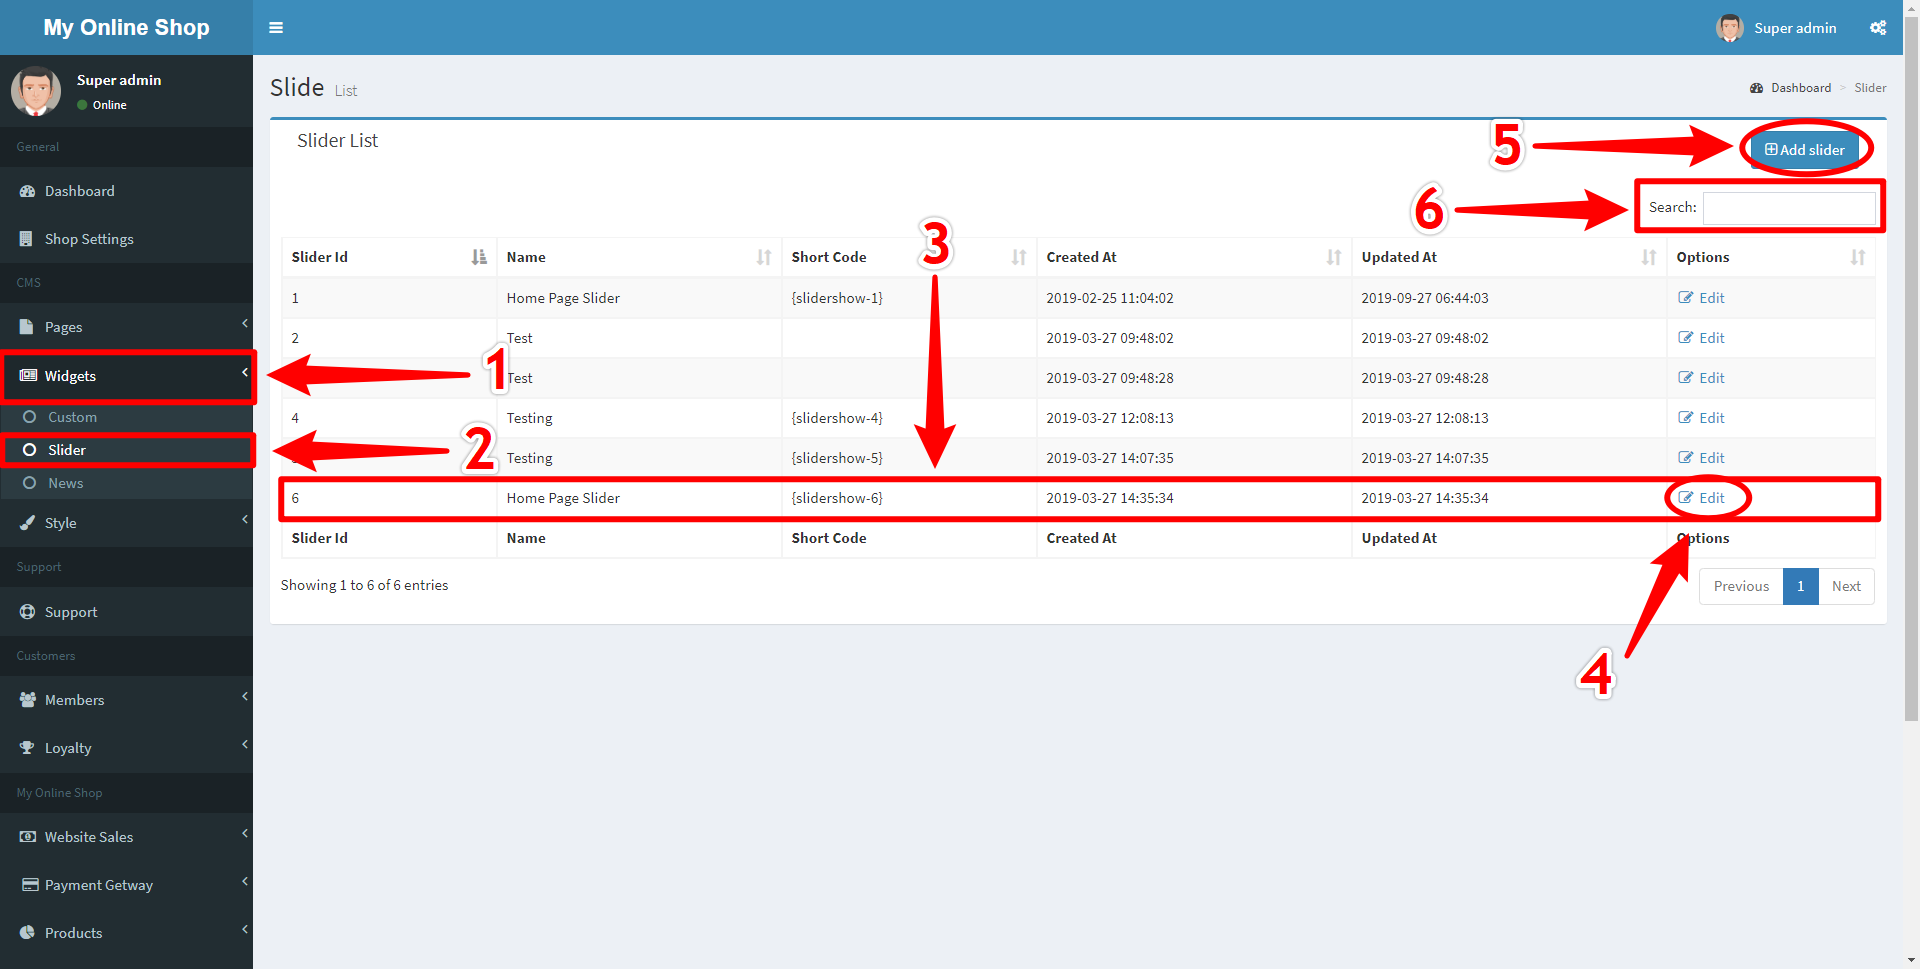Open the settings gears icon in header

click(x=1877, y=28)
